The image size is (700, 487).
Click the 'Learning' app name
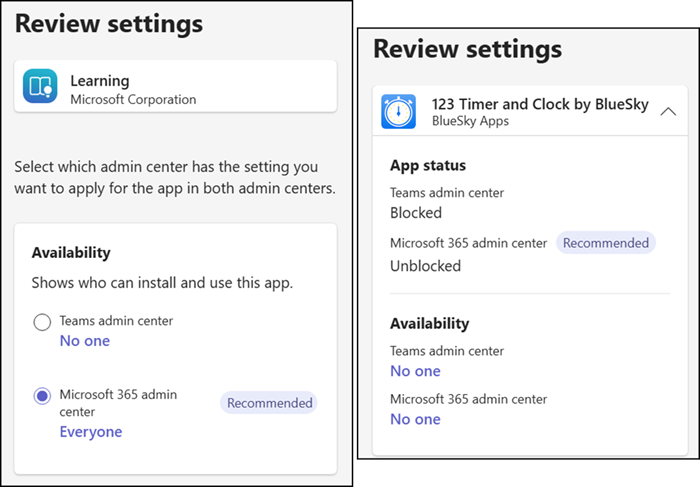coord(100,81)
